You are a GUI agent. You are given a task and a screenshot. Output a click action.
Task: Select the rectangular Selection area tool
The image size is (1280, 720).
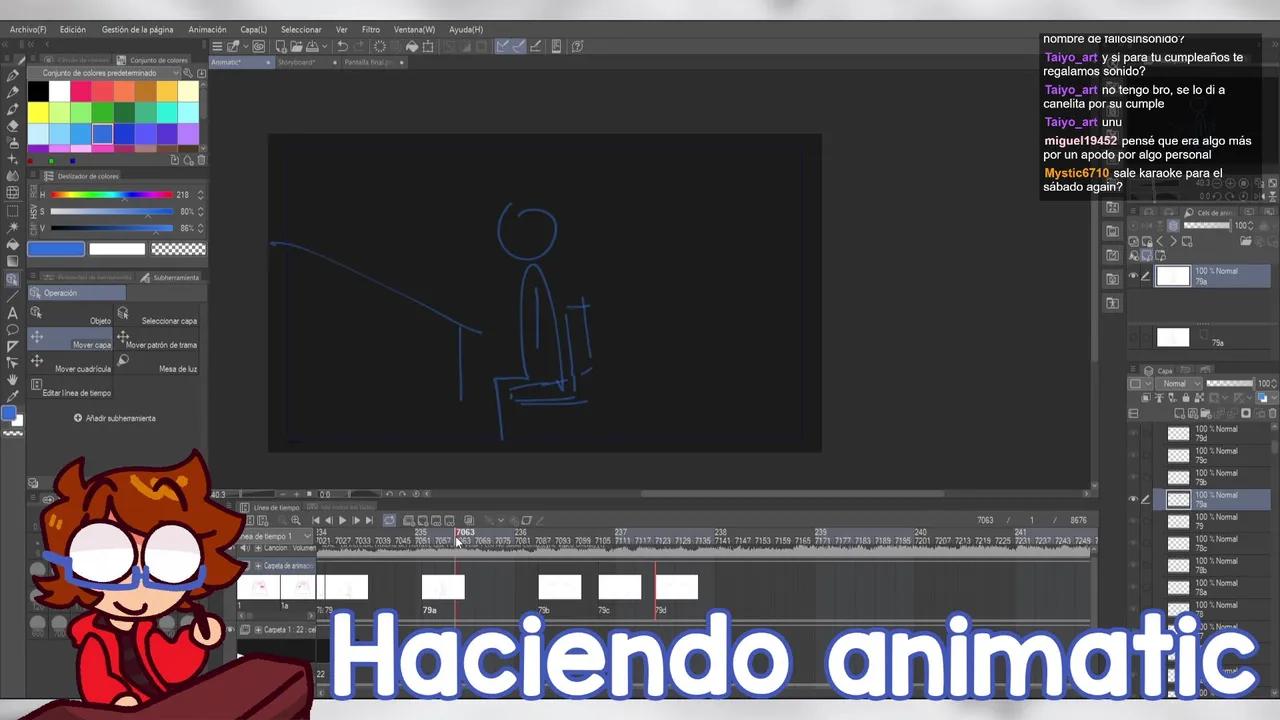(12, 211)
